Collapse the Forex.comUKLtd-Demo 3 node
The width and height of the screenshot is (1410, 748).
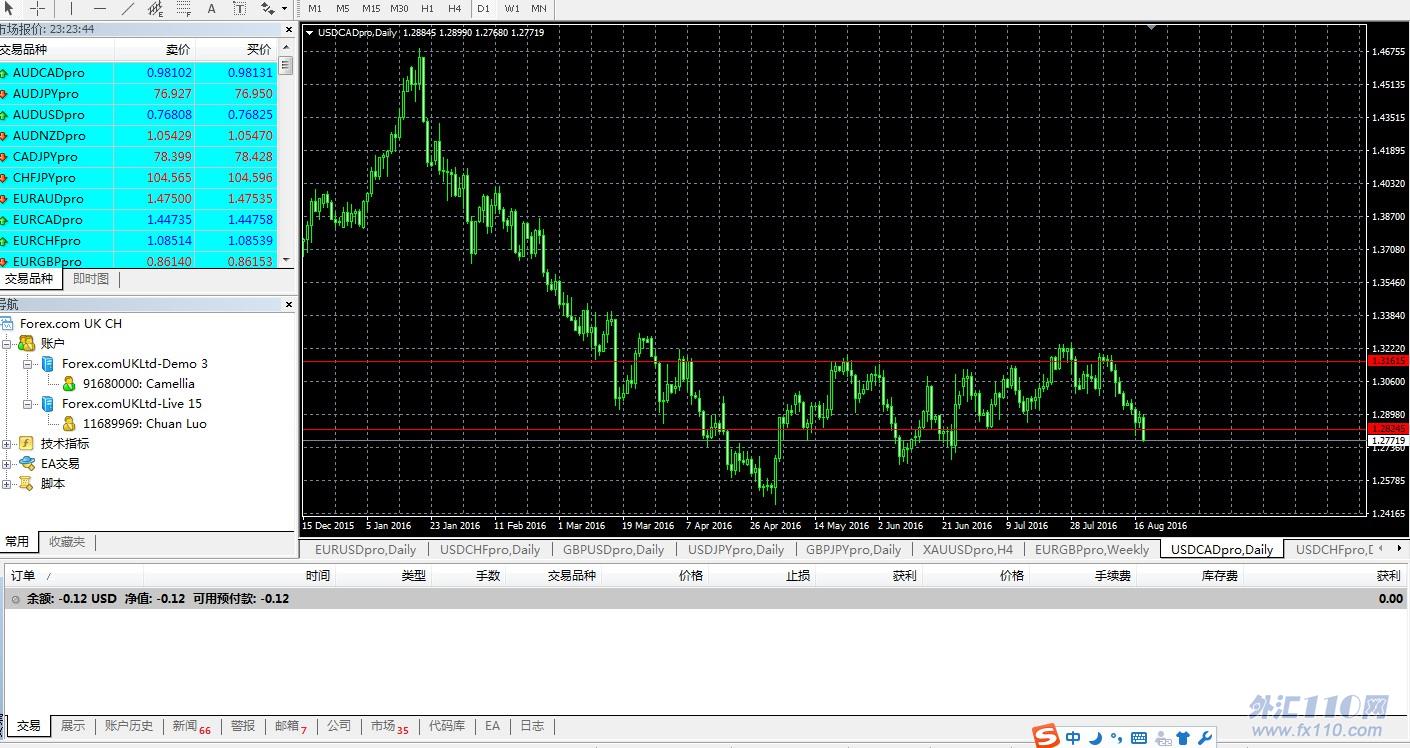[x=28, y=363]
